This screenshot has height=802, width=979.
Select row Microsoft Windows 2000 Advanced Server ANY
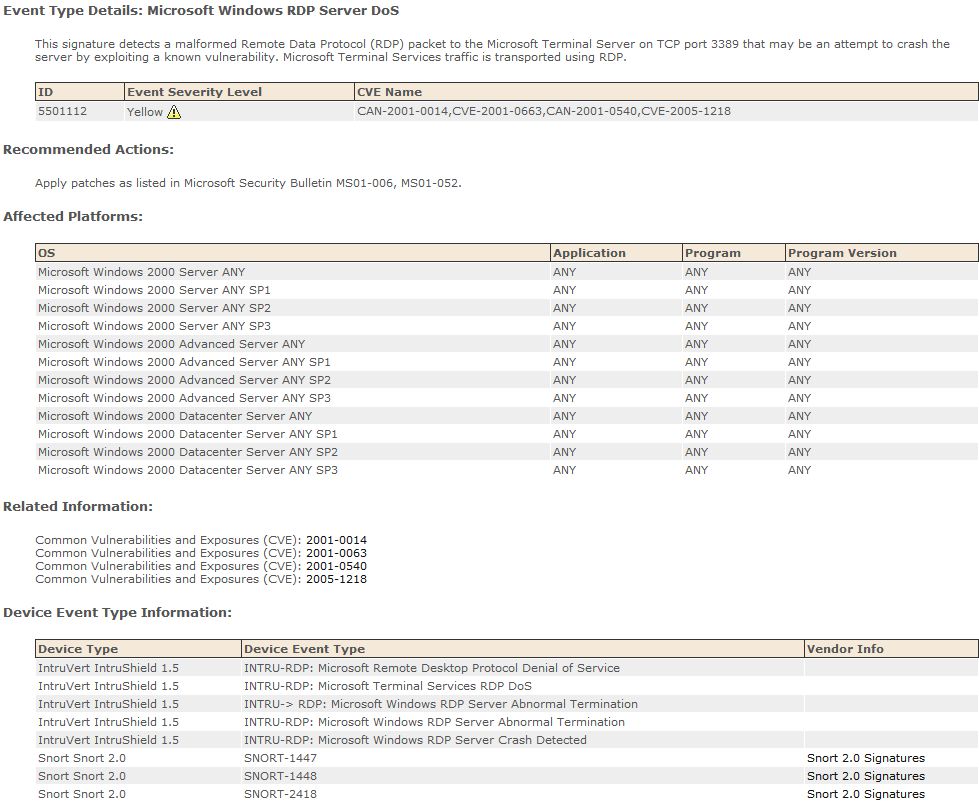(x=507, y=344)
